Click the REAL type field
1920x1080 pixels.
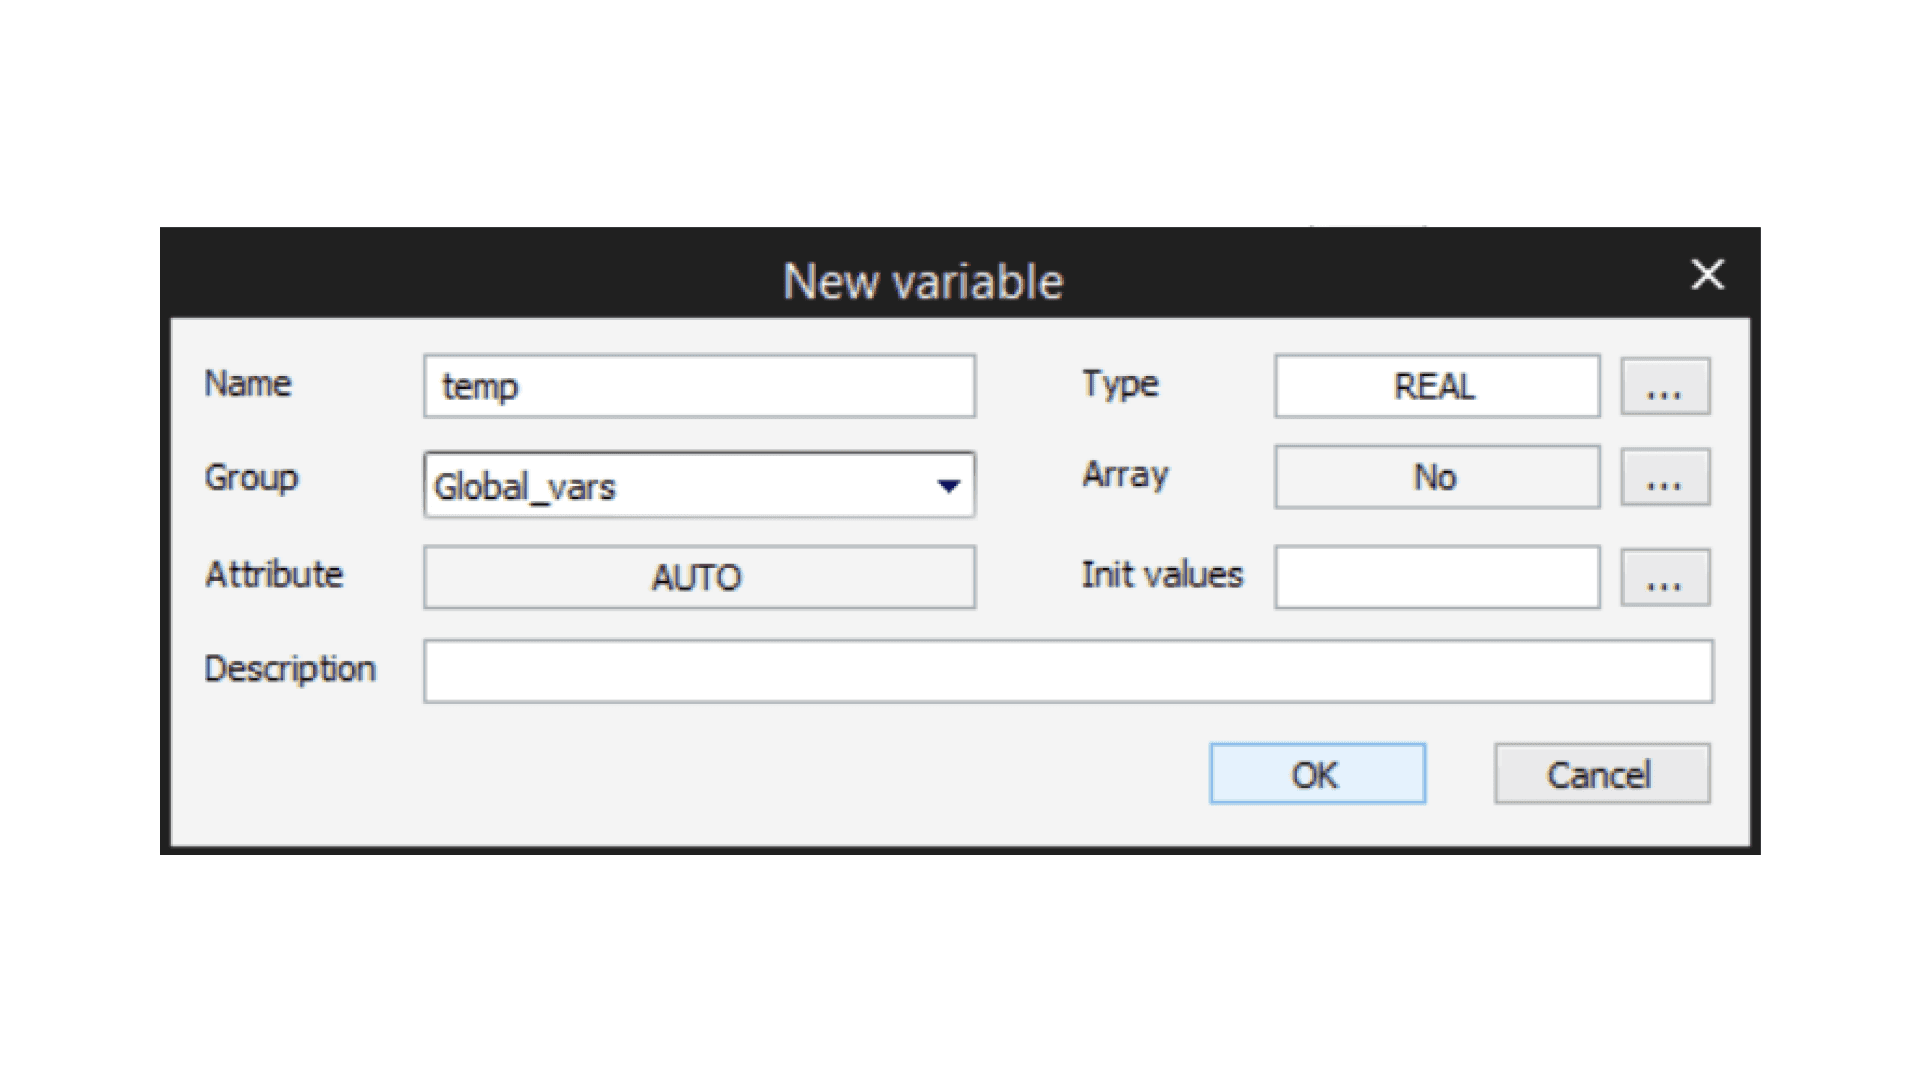[x=1436, y=386]
